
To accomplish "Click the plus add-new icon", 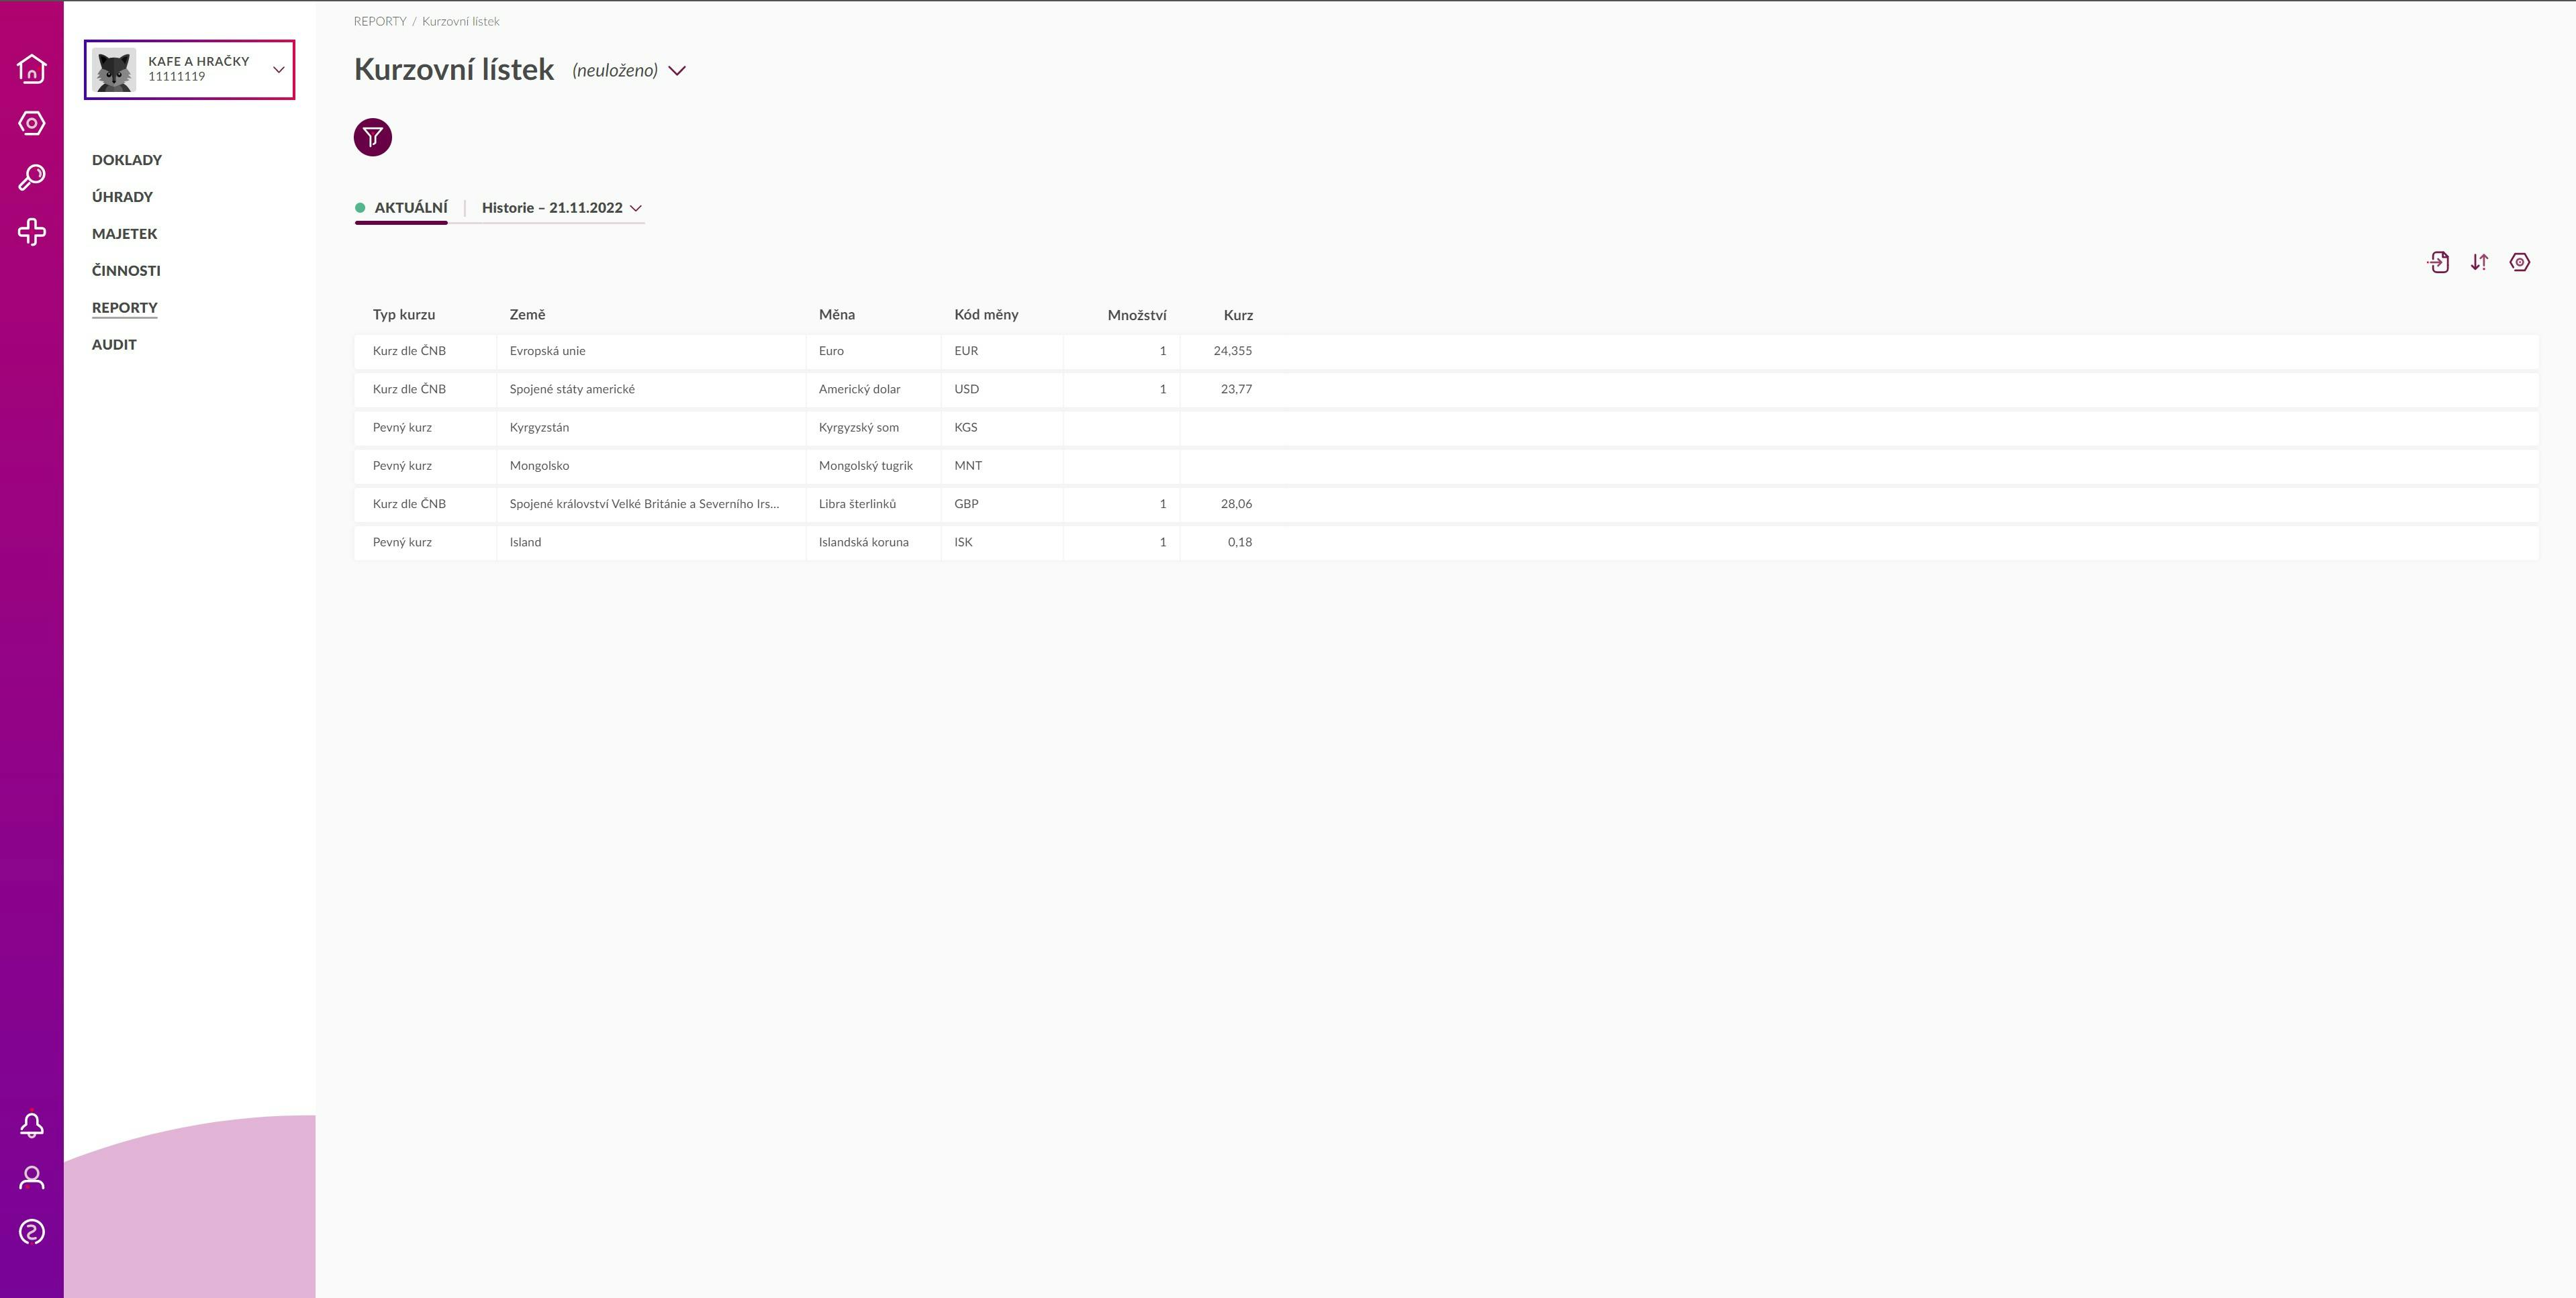I will click(32, 232).
